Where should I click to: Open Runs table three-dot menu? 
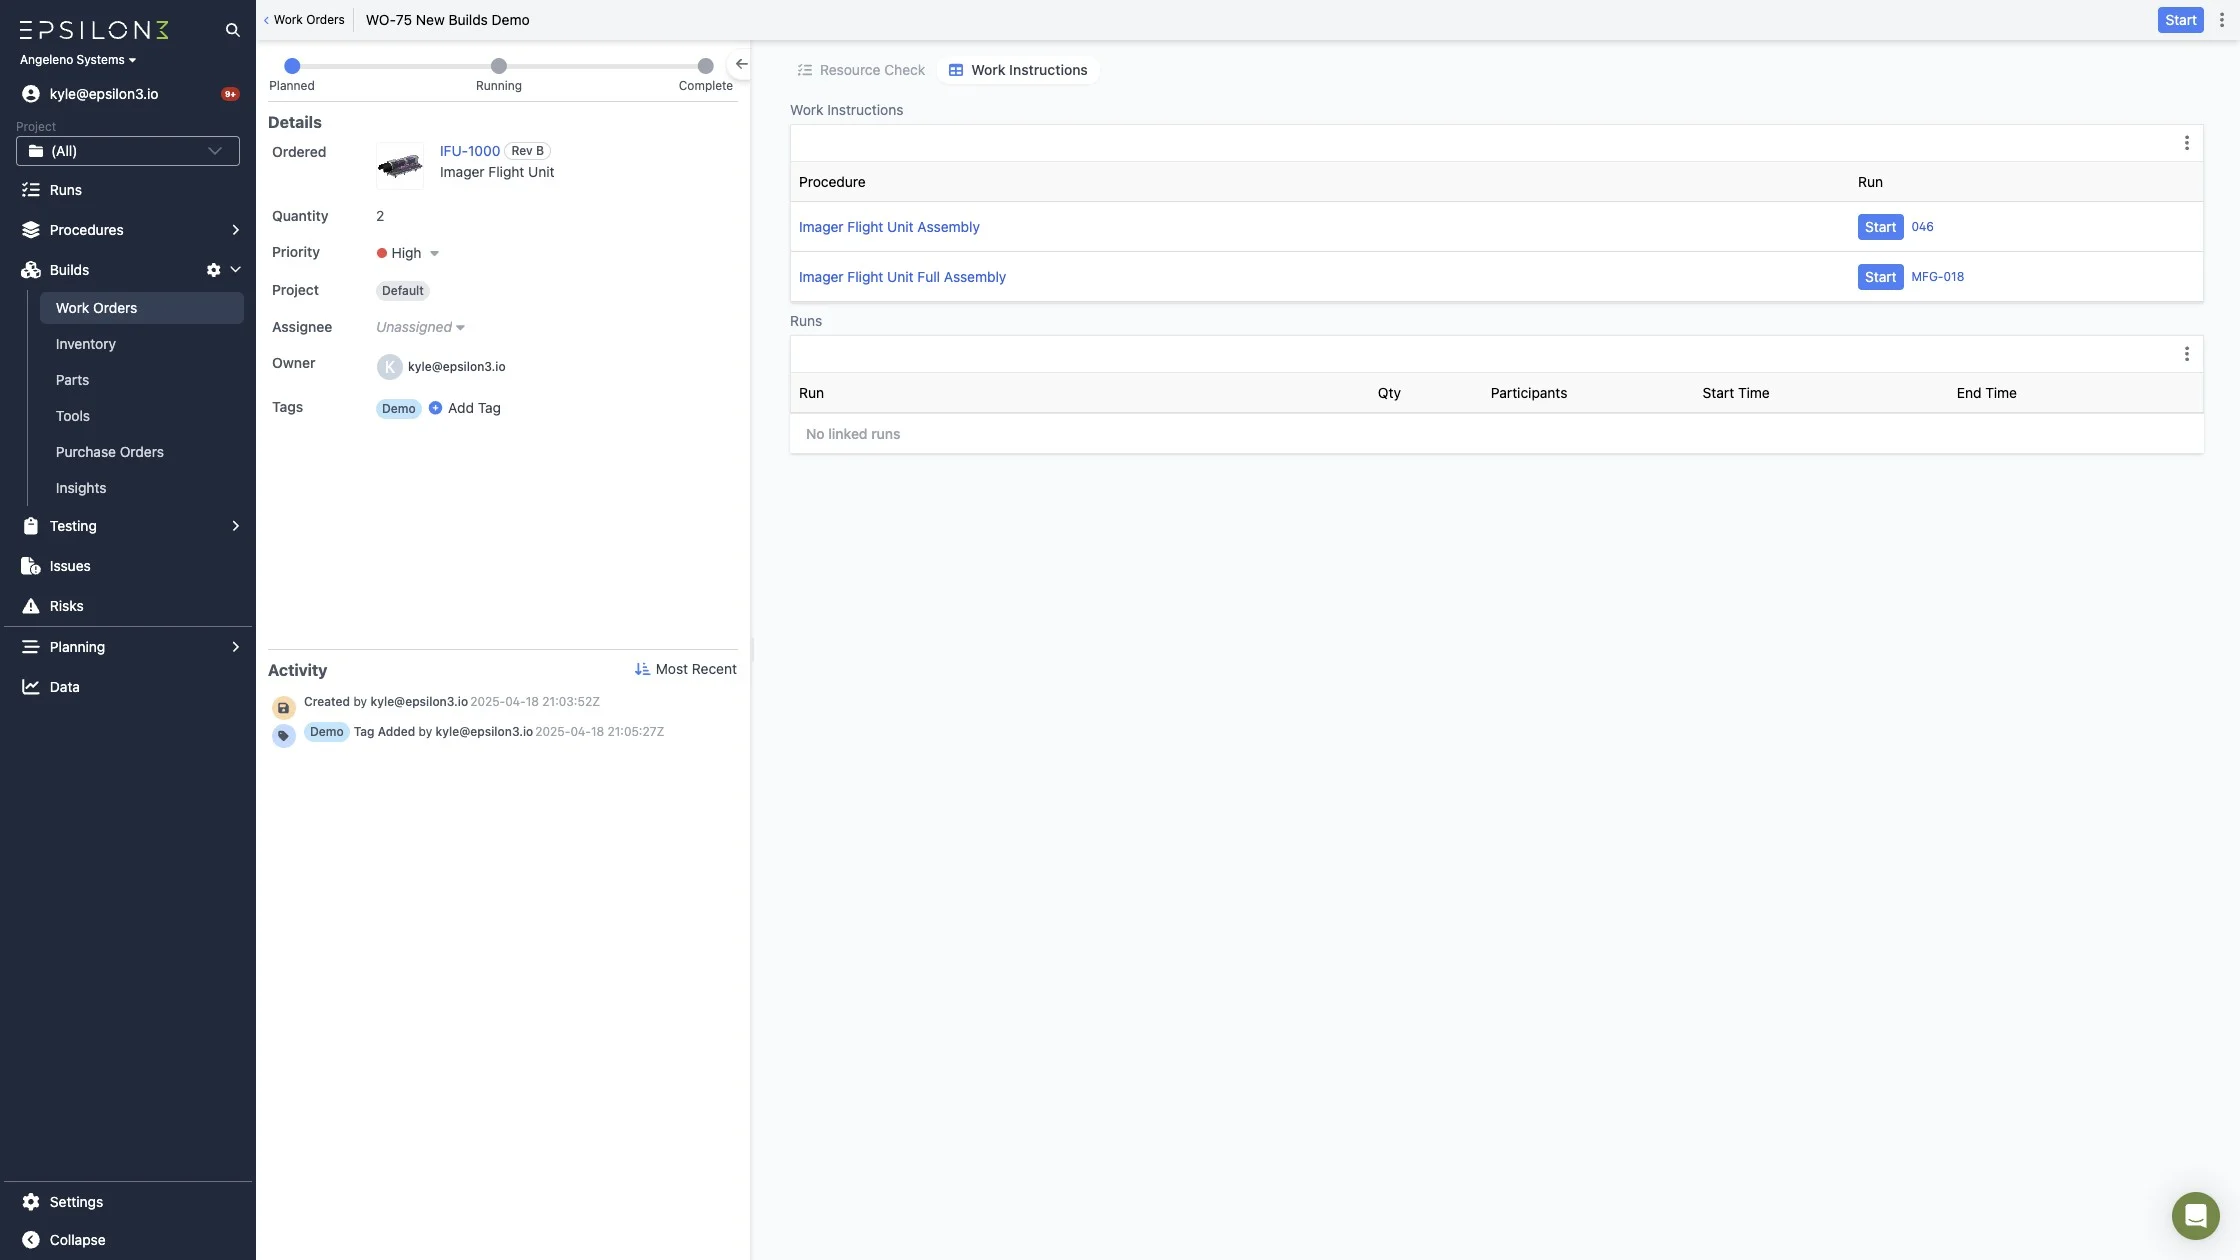pyautogui.click(x=2186, y=354)
